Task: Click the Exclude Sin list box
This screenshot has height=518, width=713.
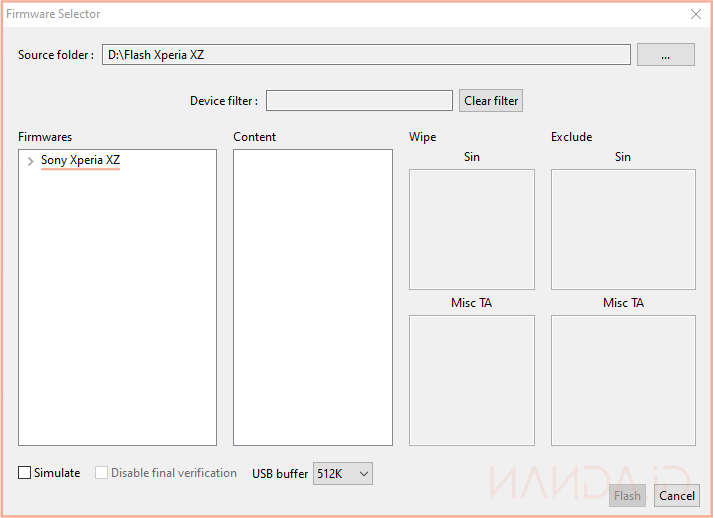Action: tap(622, 229)
